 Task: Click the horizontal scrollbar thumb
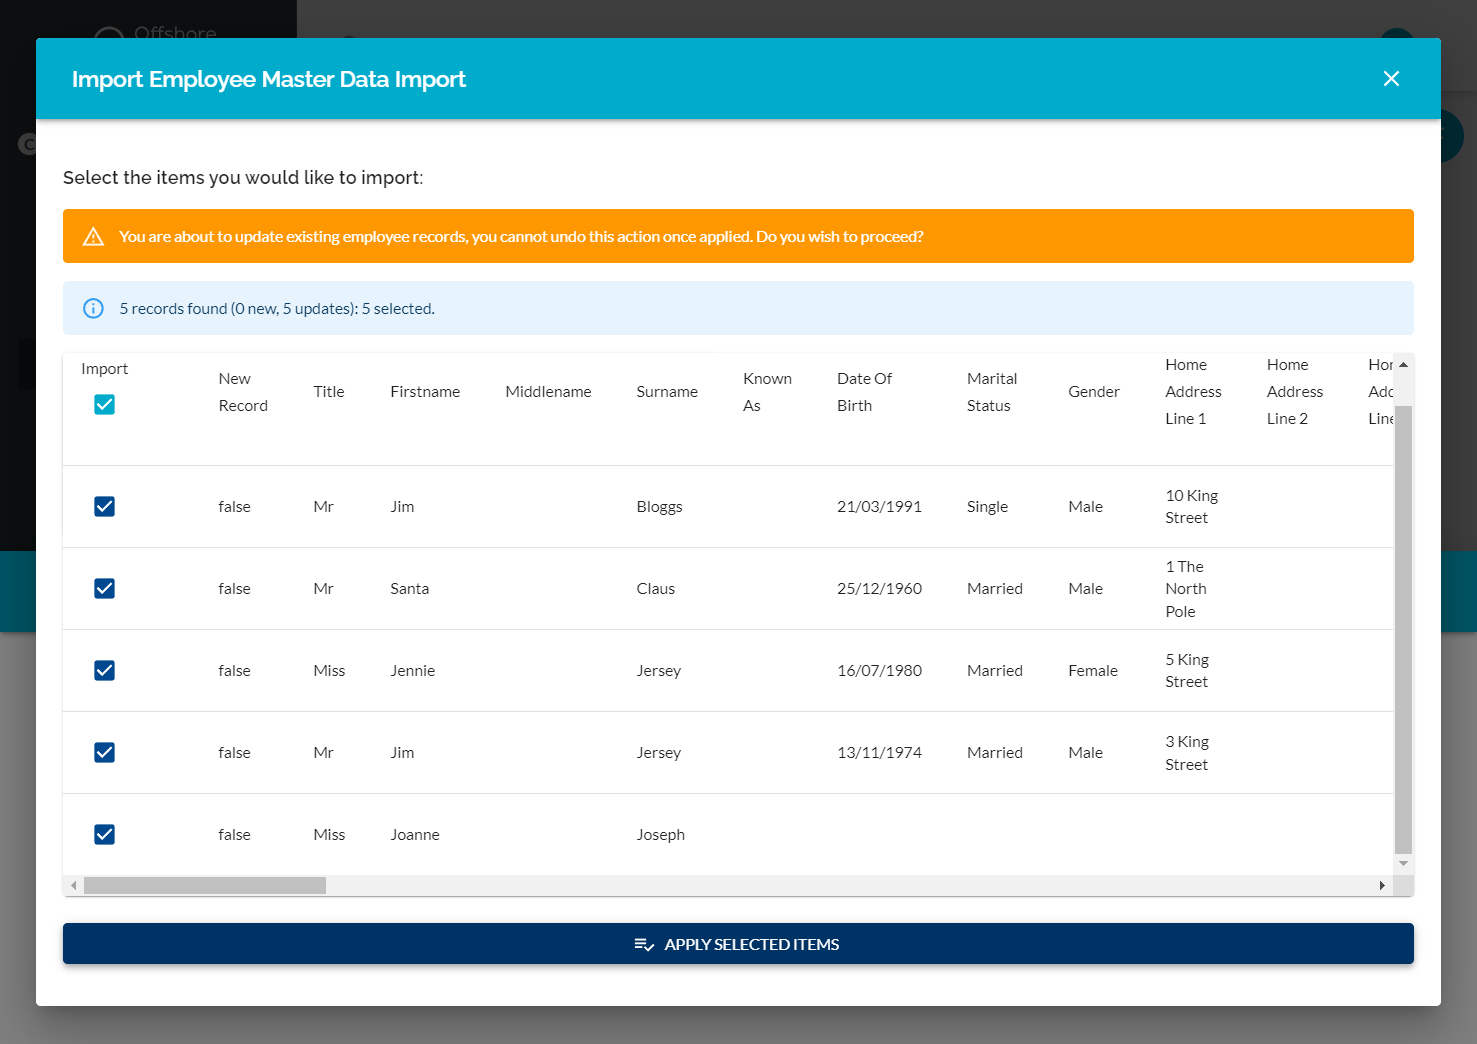click(x=205, y=886)
